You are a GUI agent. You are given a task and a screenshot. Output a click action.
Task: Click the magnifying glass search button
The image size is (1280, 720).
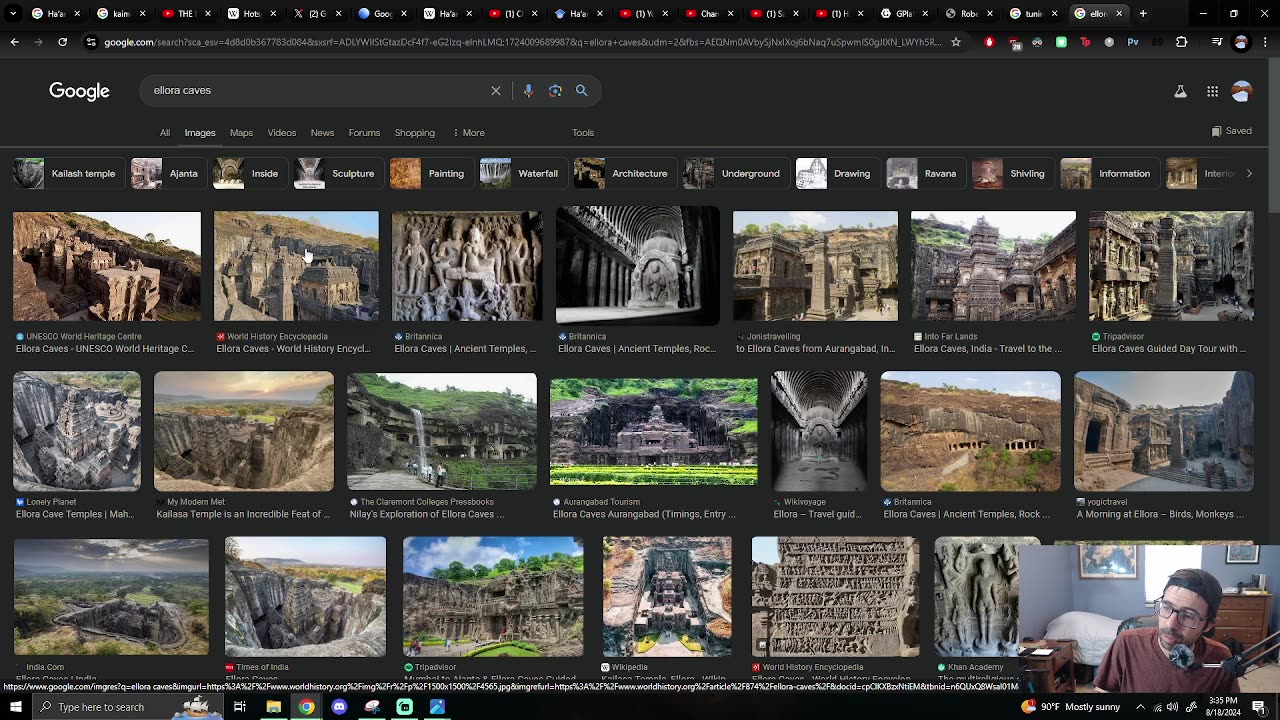point(581,90)
